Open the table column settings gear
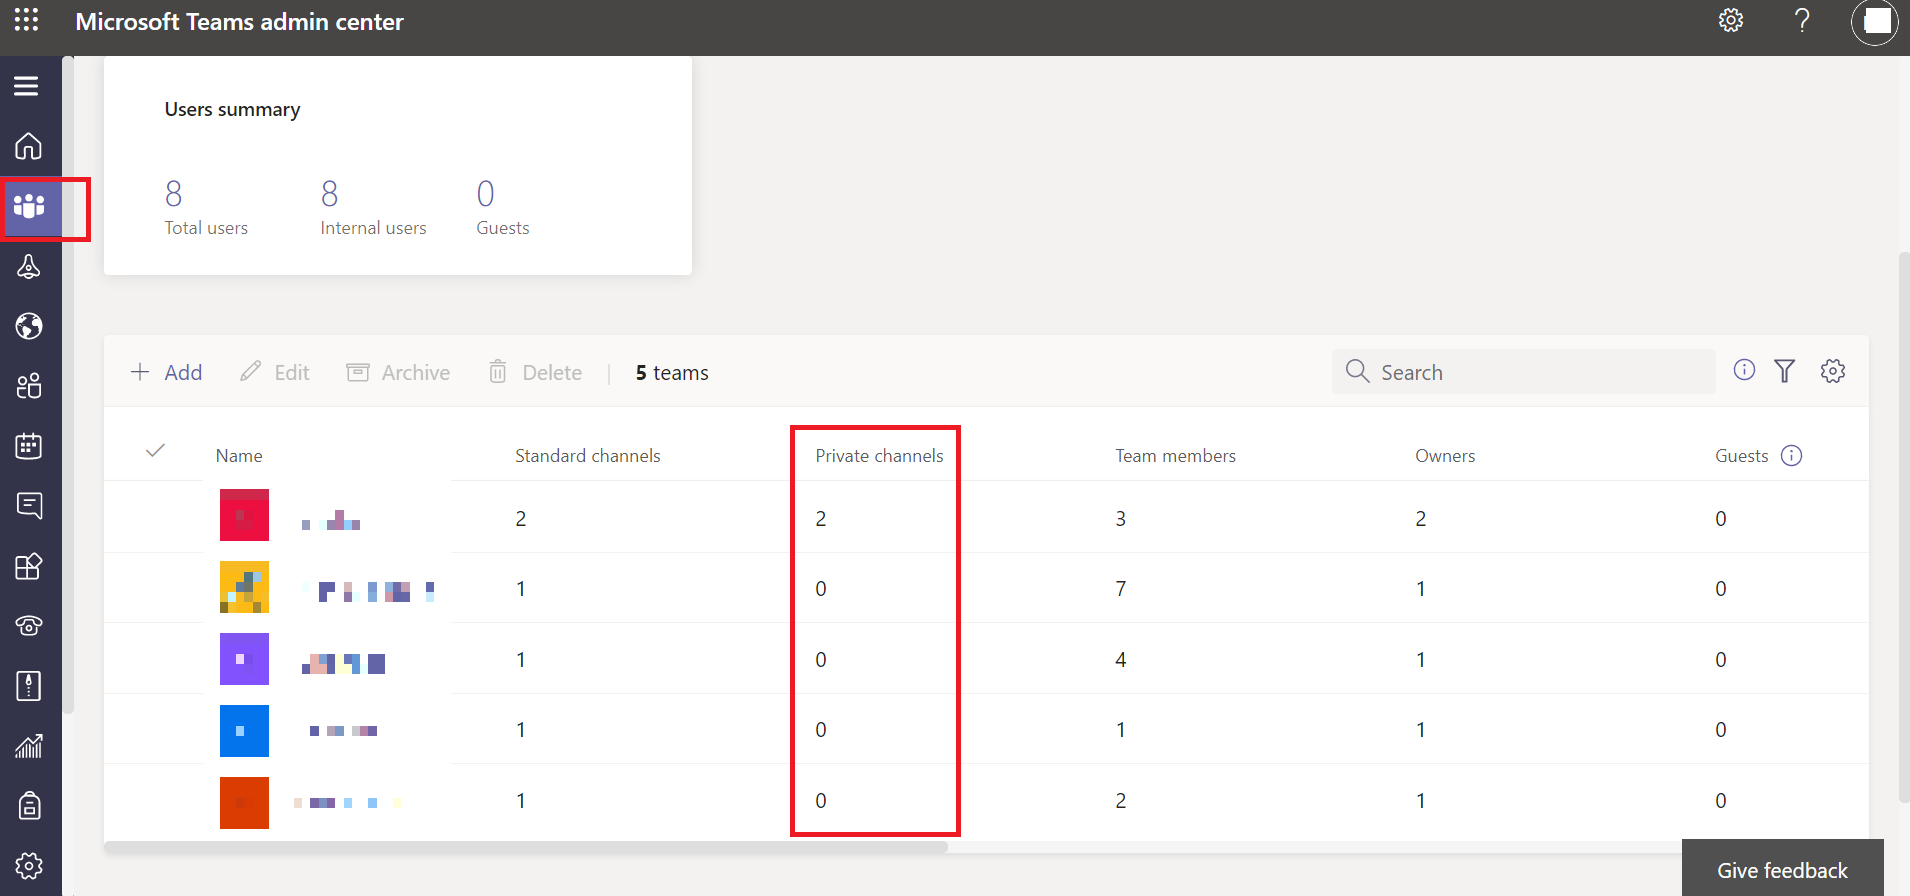This screenshot has height=896, width=1910. point(1833,371)
